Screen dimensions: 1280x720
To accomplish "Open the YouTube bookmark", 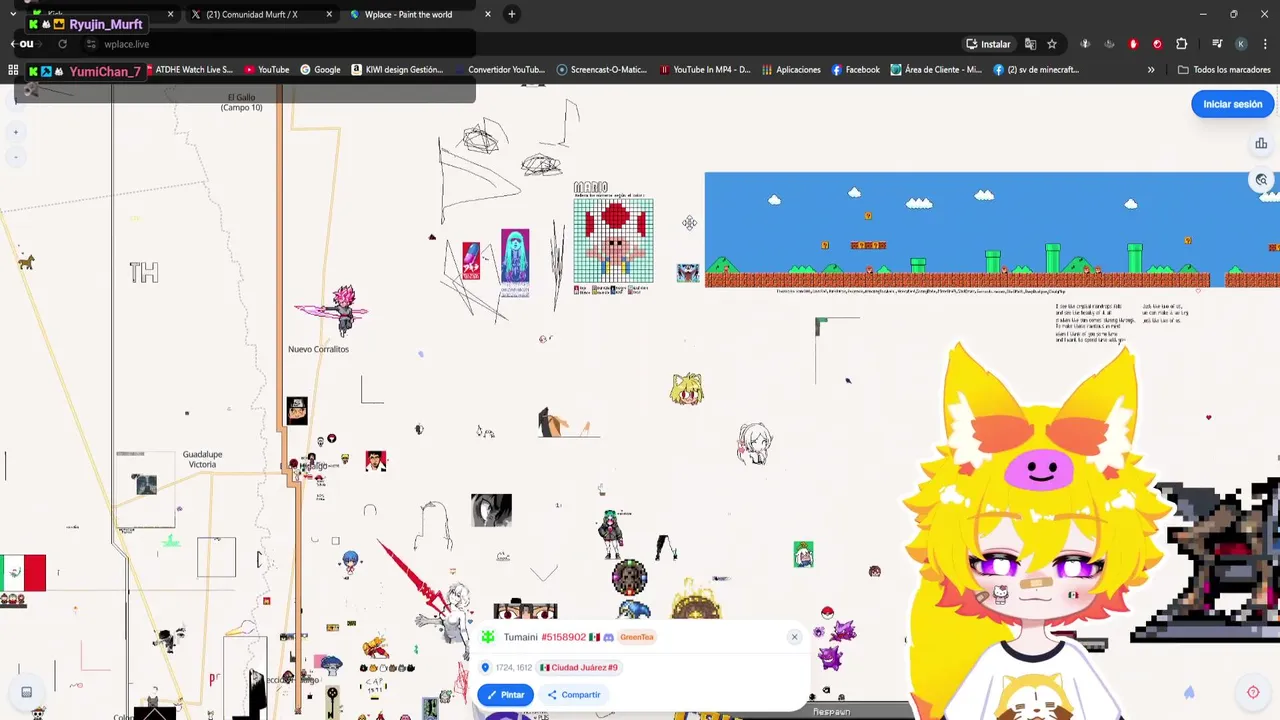I will (266, 70).
